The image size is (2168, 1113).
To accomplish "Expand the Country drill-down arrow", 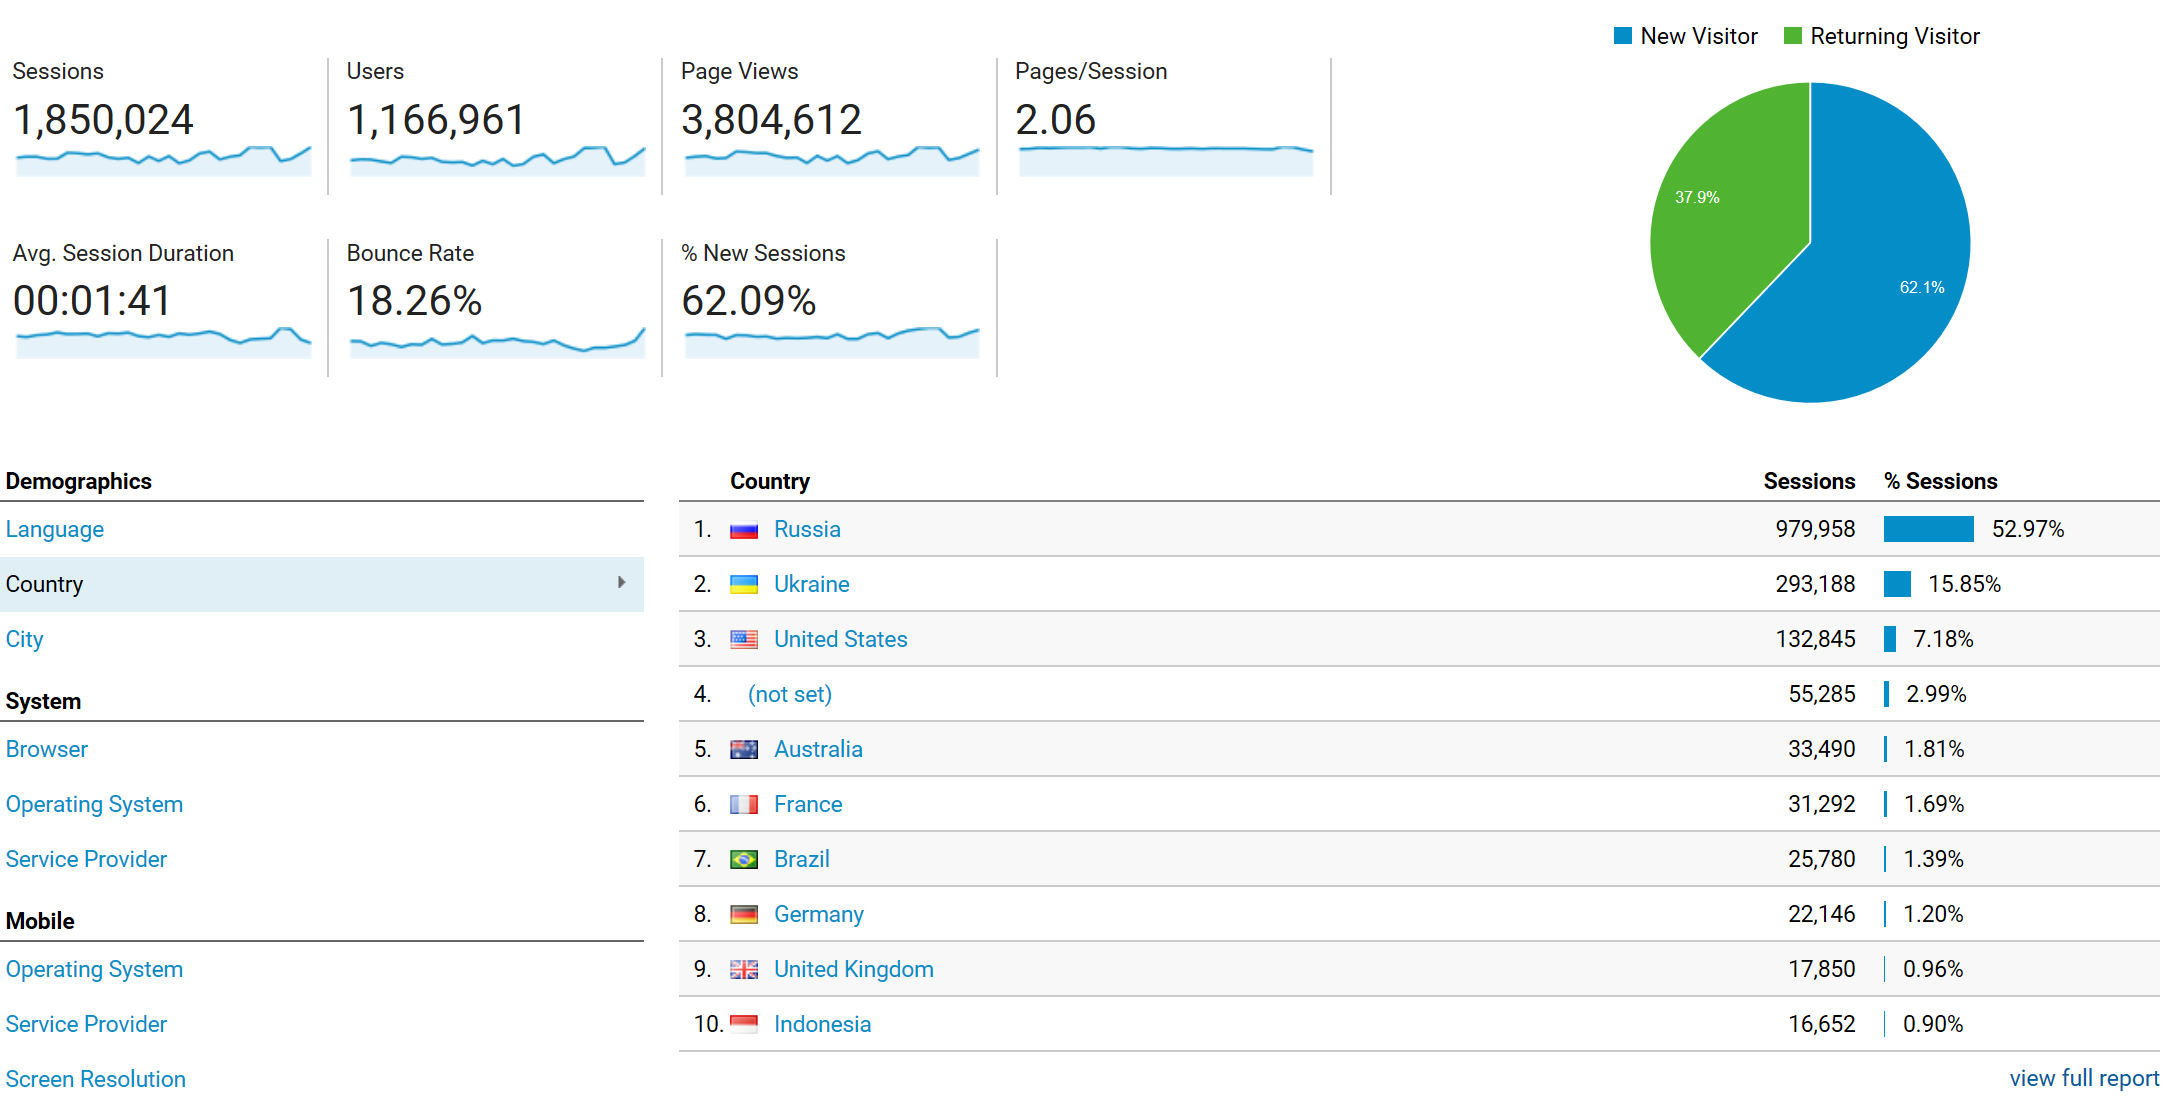I will [x=622, y=584].
